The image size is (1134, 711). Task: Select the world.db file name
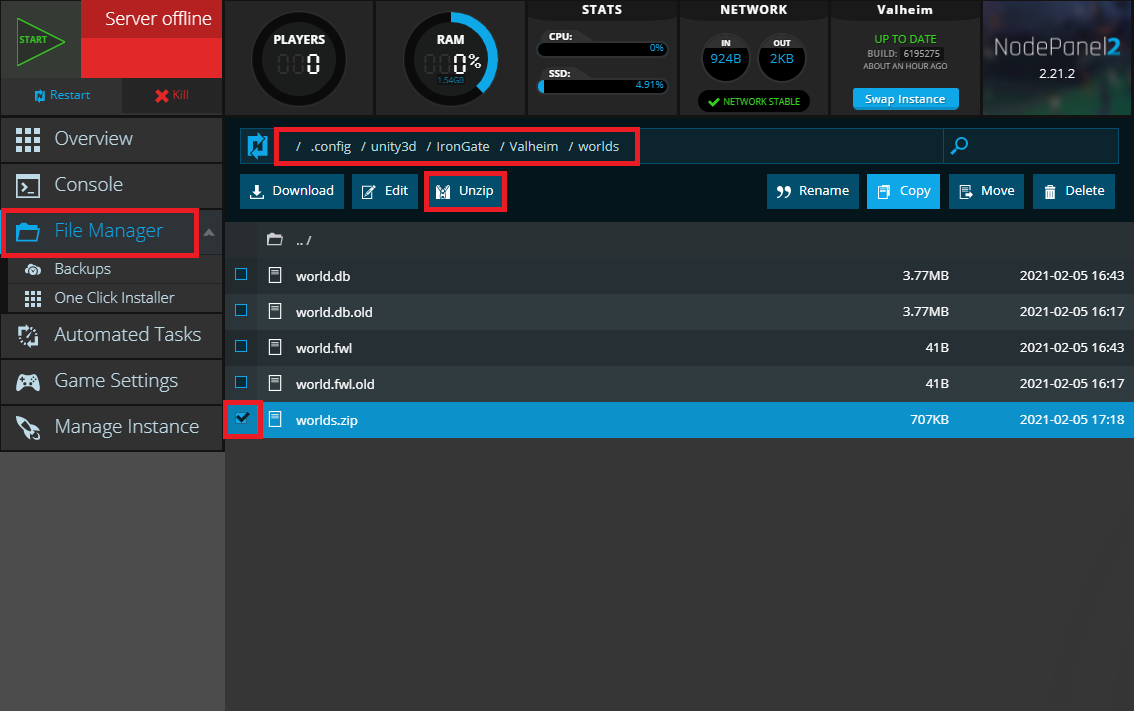pyautogui.click(x=323, y=276)
